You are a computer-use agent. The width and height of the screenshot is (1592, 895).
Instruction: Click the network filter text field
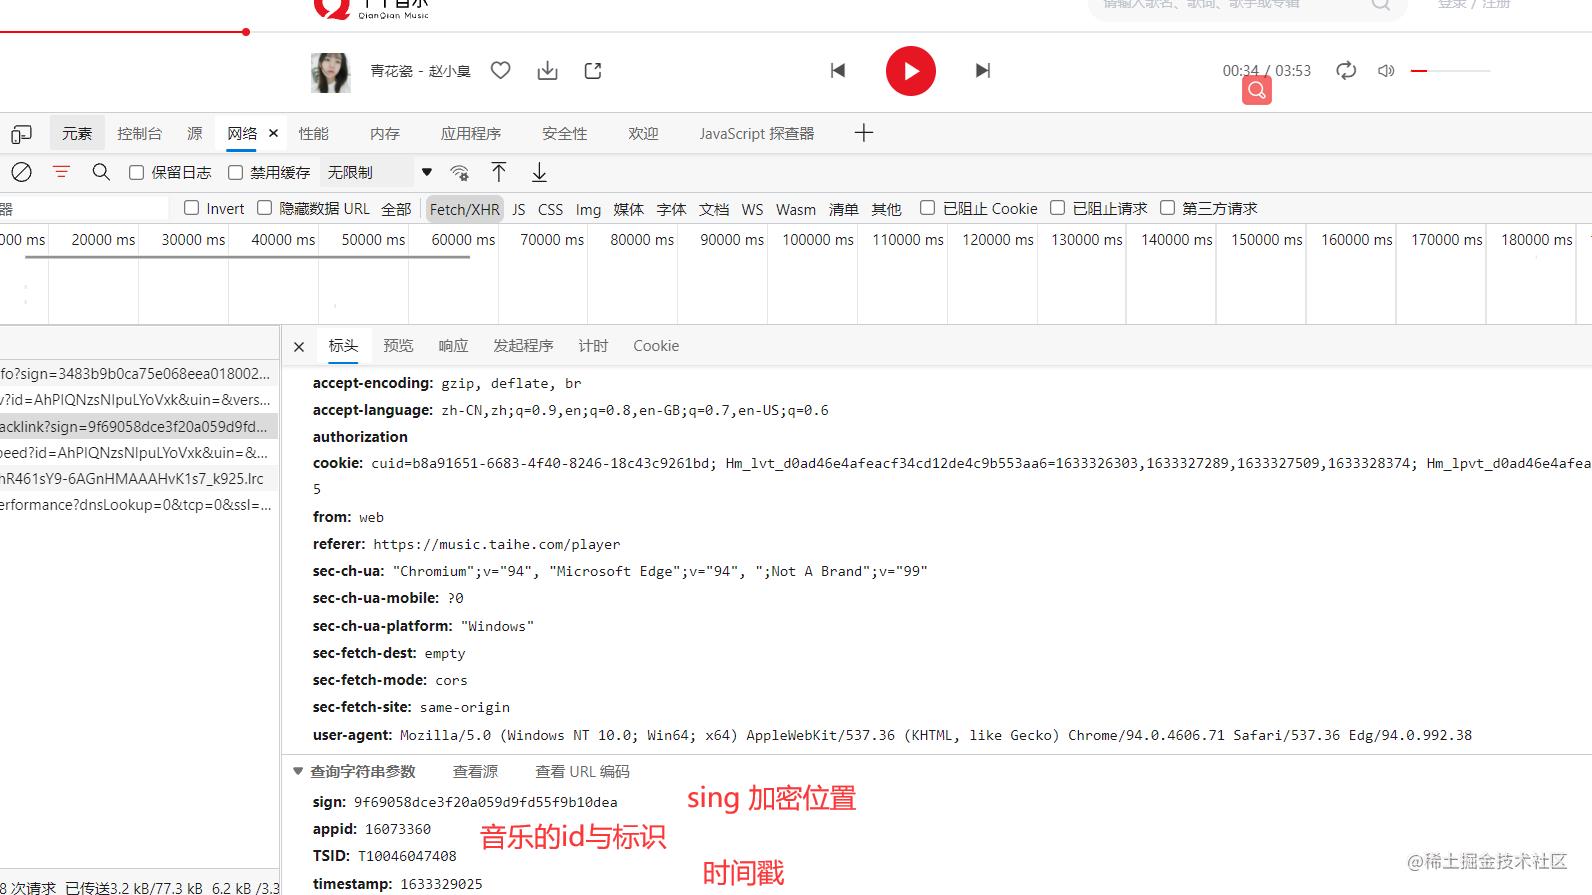click(84, 208)
